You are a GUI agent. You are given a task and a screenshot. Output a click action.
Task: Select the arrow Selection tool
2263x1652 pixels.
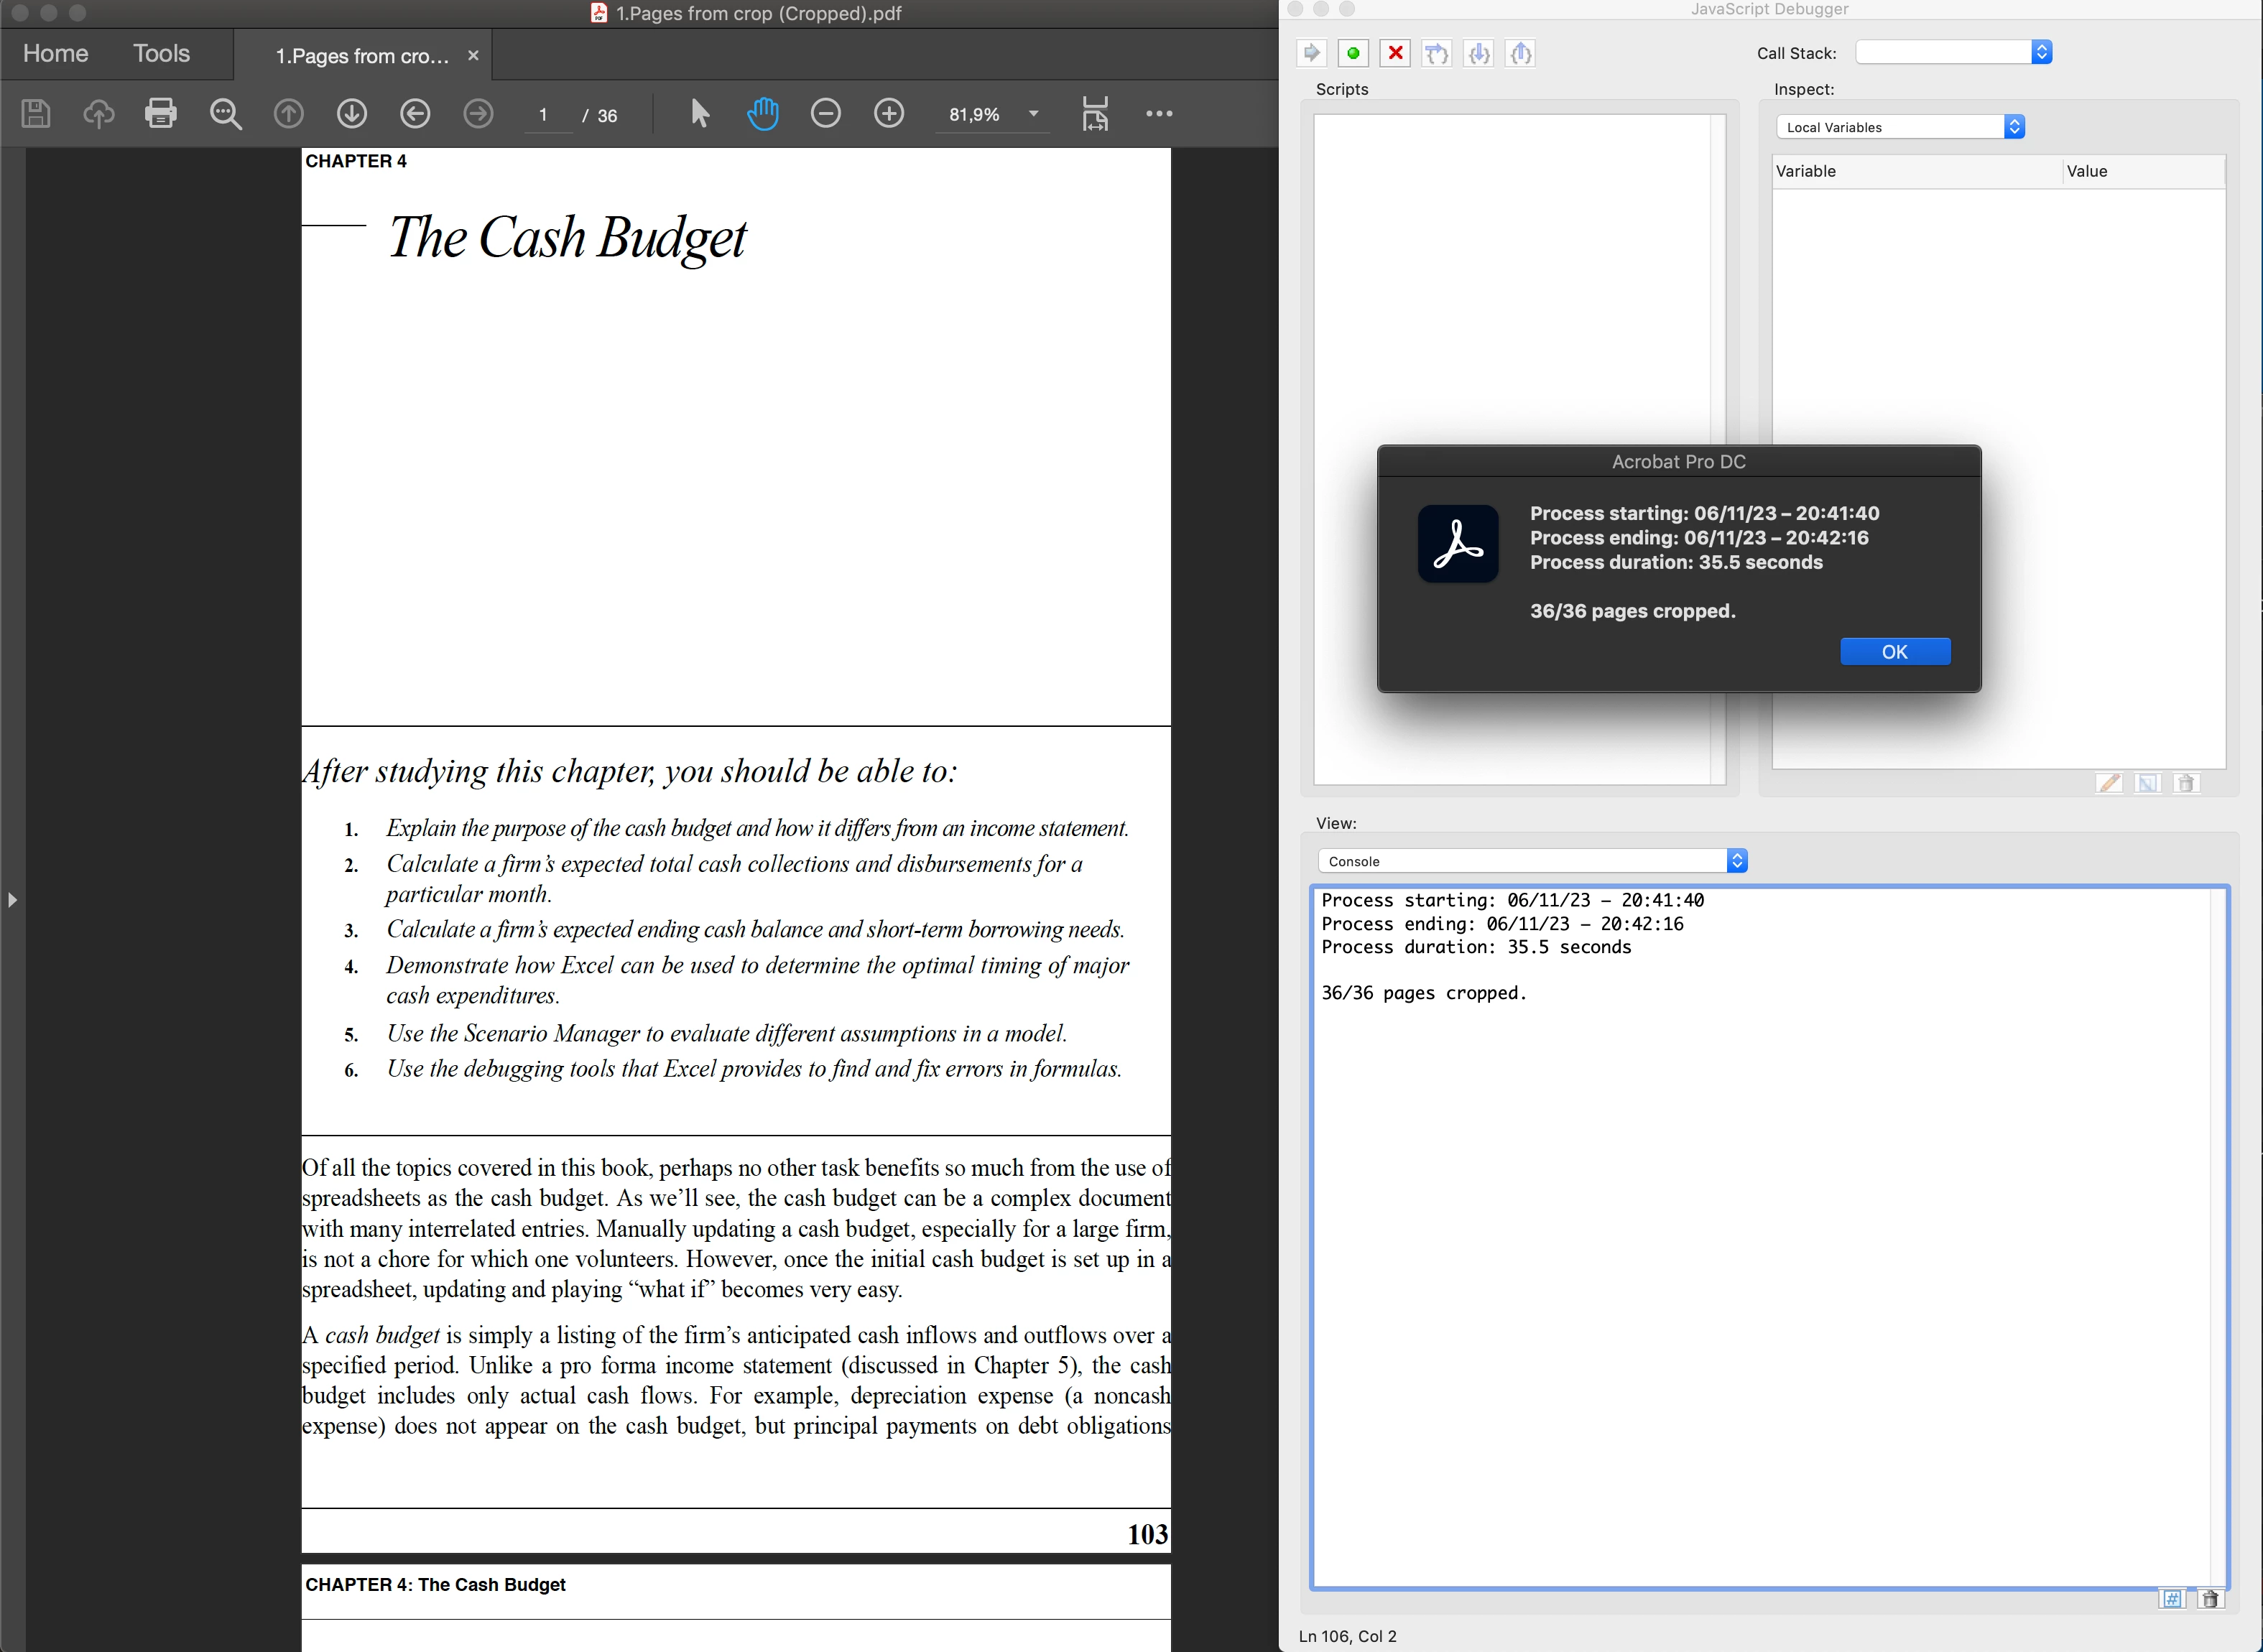point(700,113)
